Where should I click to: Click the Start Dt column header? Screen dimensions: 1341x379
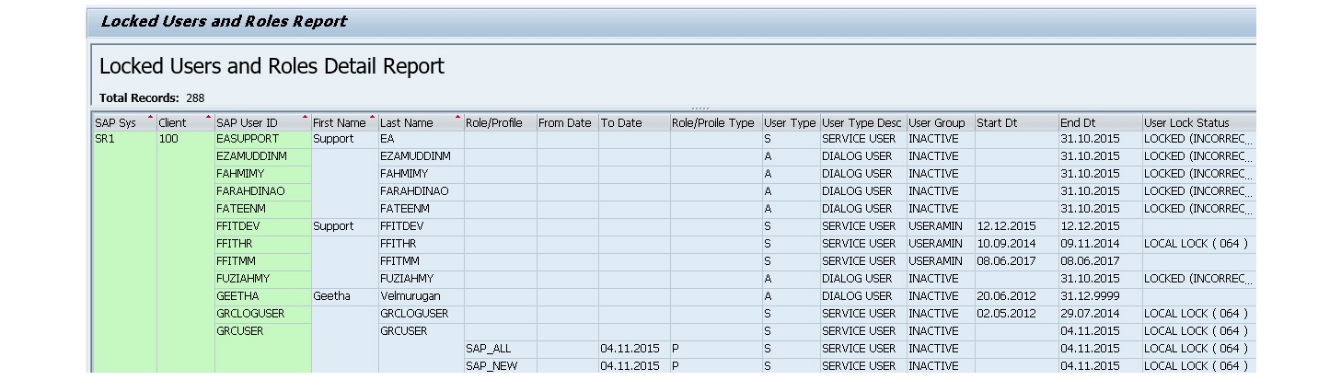1016,122
